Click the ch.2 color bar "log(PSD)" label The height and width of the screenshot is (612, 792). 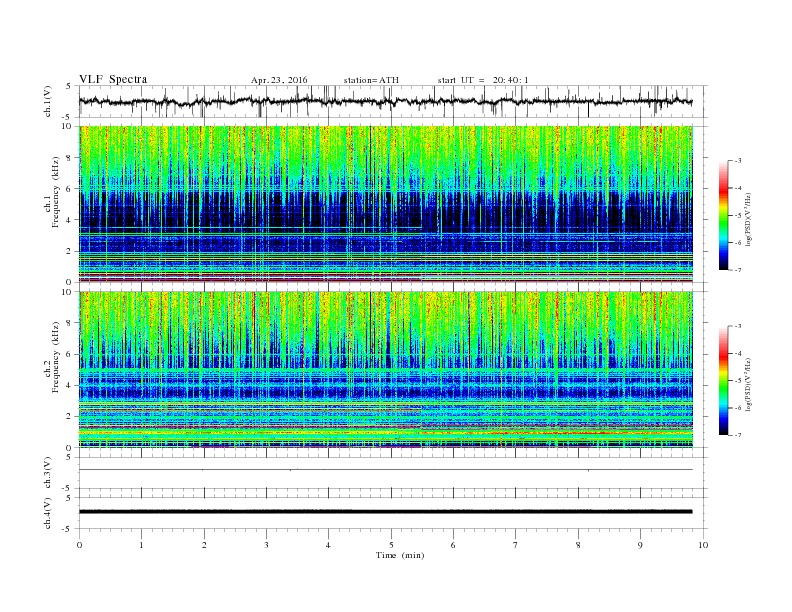point(749,385)
